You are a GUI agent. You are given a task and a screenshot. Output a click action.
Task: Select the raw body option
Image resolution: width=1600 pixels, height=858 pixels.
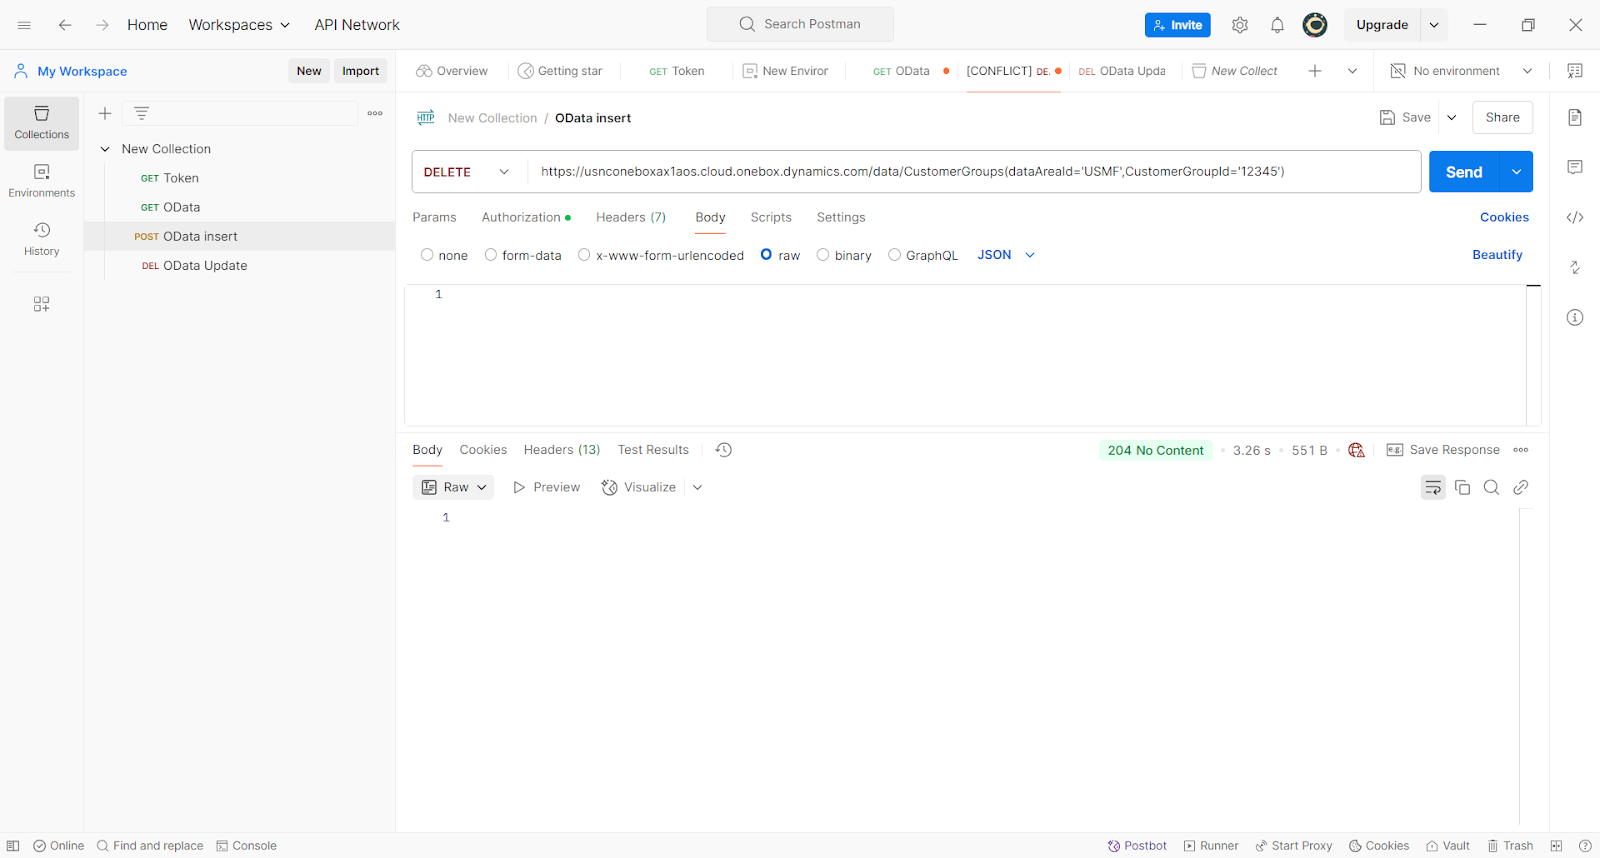pyautogui.click(x=766, y=255)
